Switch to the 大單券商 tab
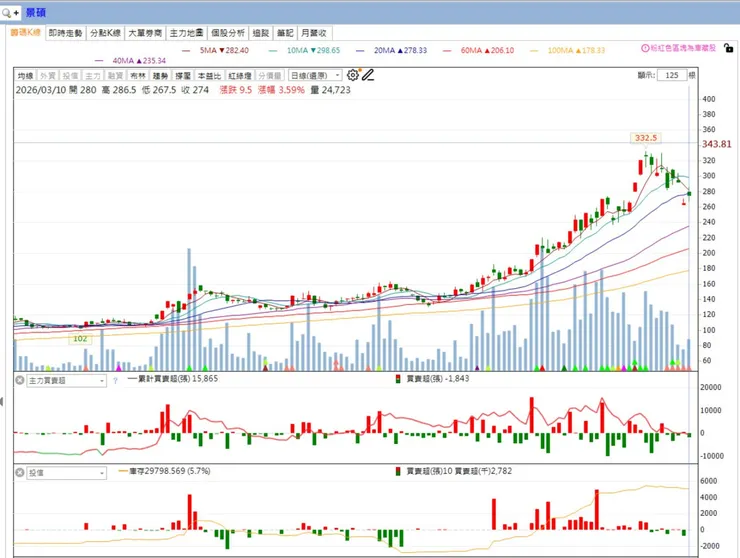740x558 pixels. click(x=145, y=33)
